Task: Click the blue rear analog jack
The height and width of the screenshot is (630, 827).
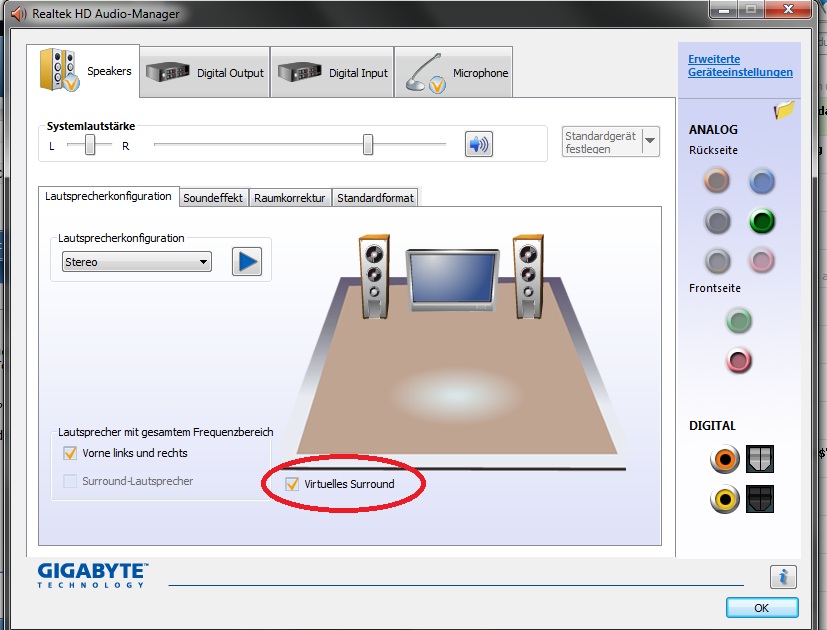Action: click(x=762, y=182)
